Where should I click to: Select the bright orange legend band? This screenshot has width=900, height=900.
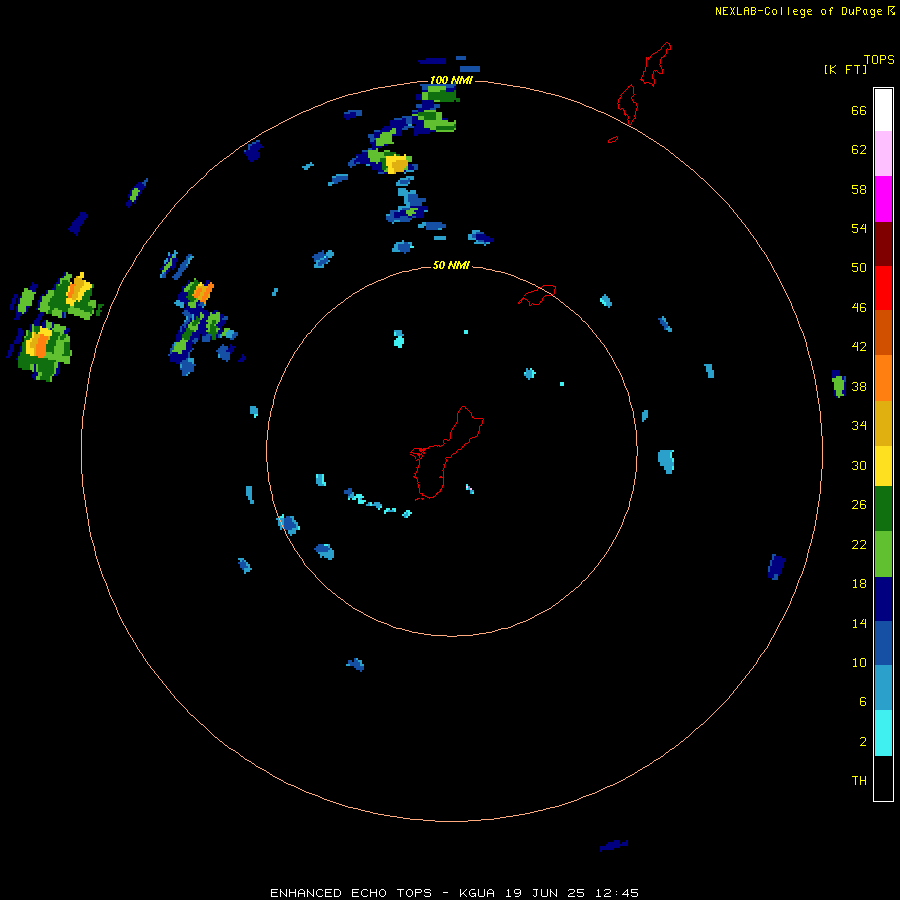pyautogui.click(x=883, y=378)
